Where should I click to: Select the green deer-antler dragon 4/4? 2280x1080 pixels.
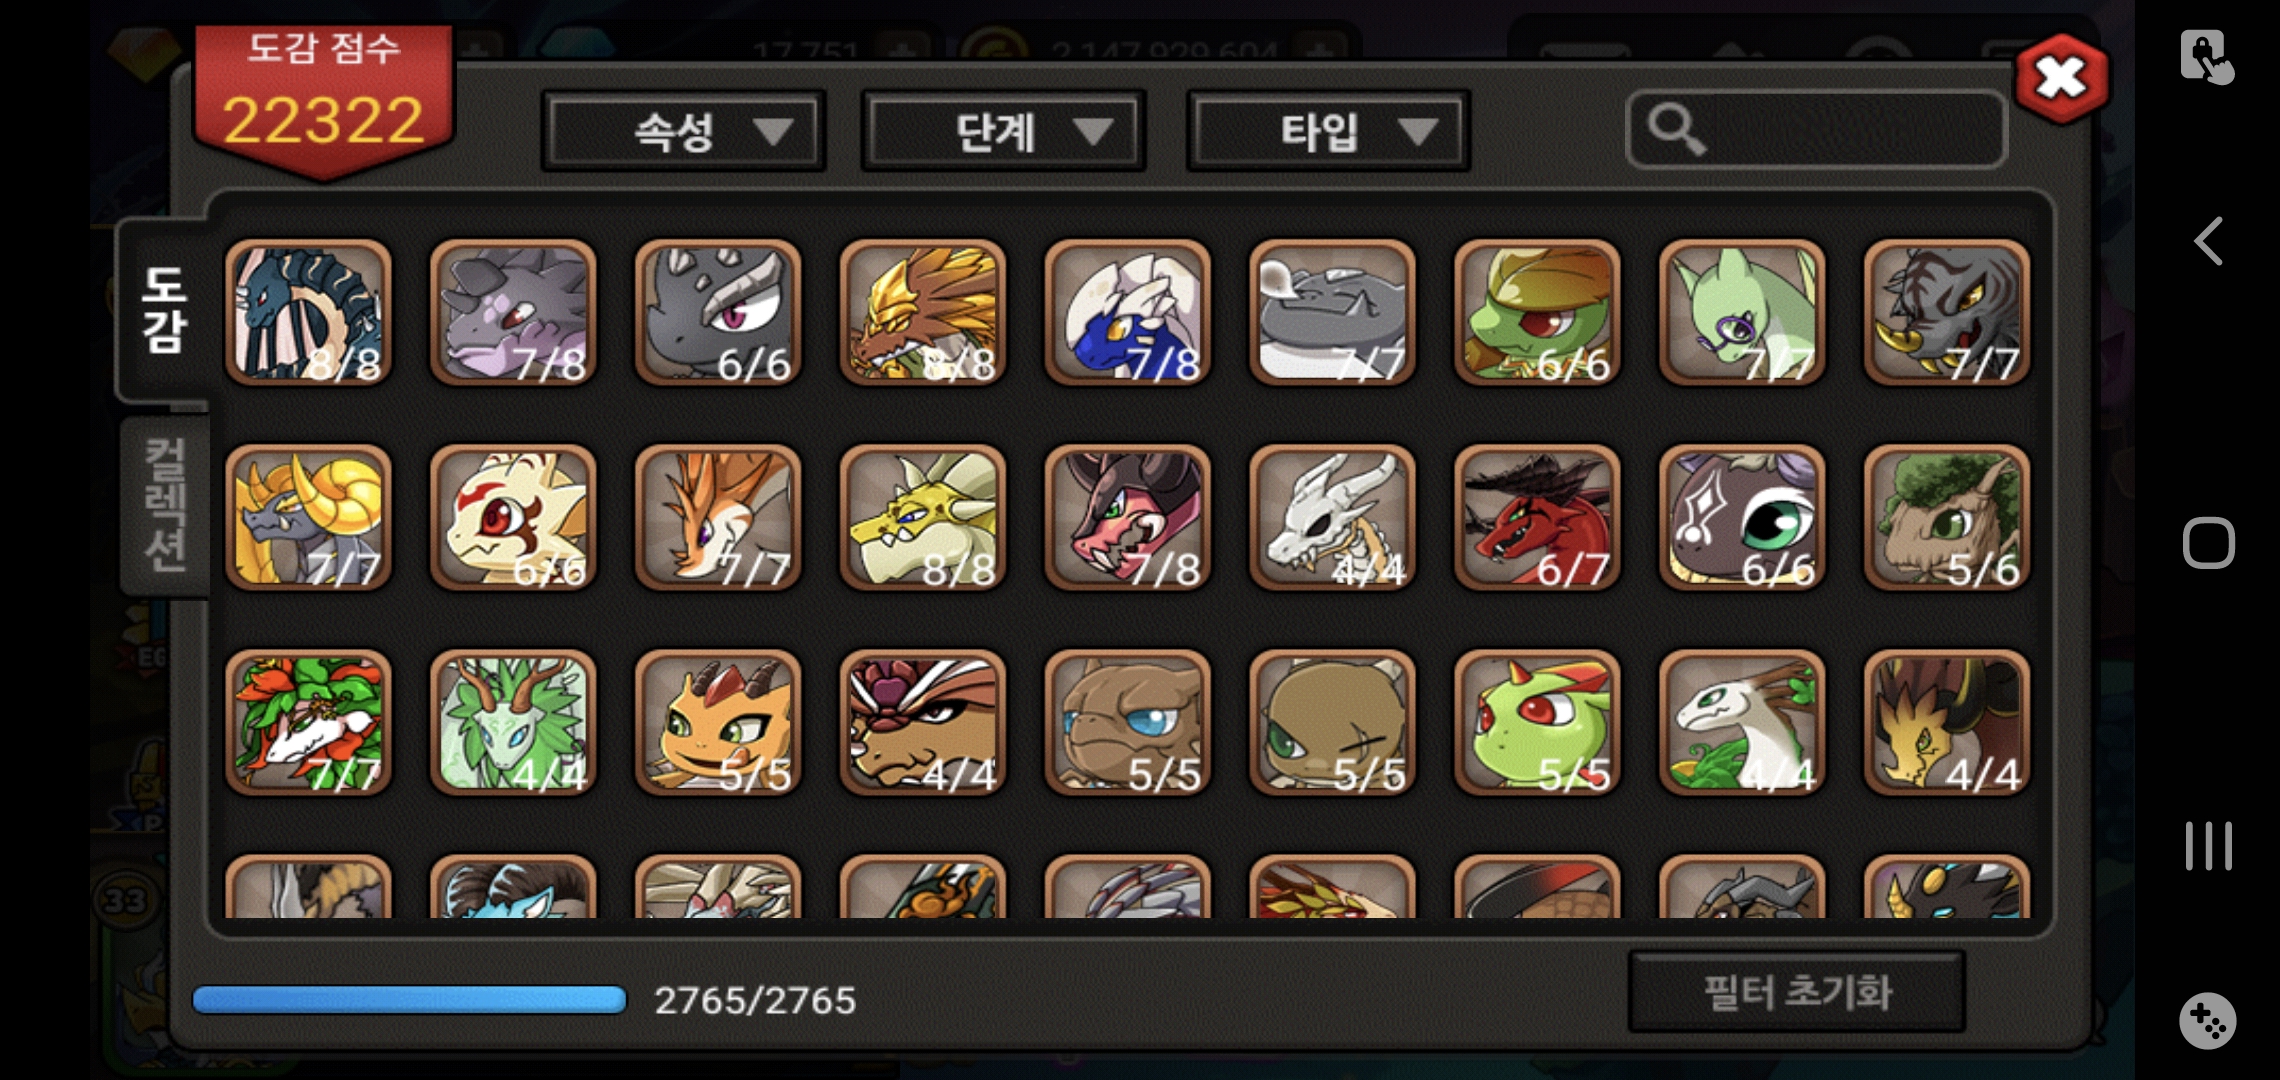coord(513,722)
